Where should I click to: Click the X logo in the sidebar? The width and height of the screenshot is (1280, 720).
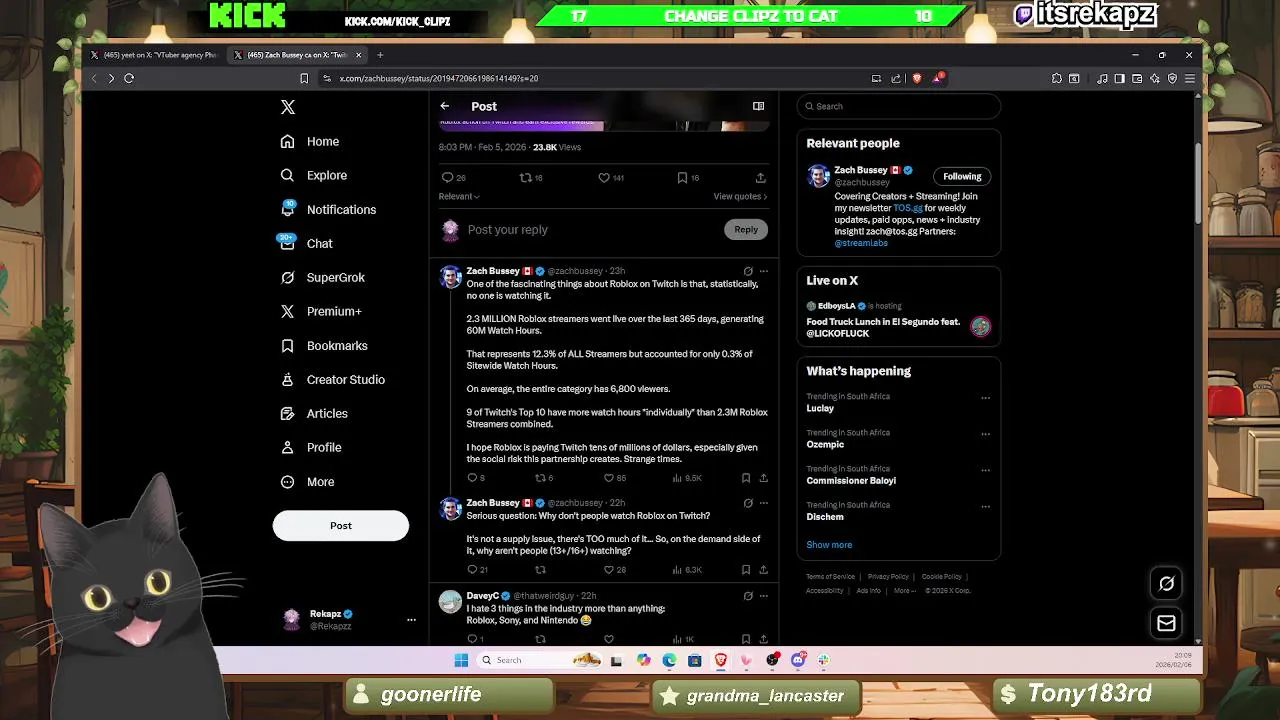point(288,107)
